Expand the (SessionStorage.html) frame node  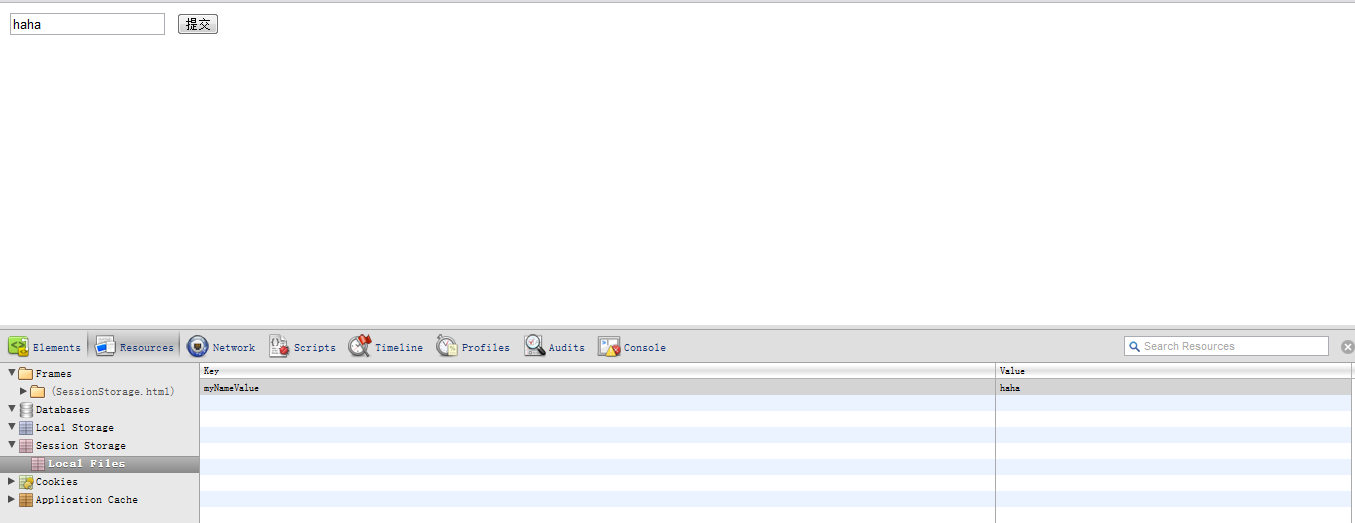point(24,391)
